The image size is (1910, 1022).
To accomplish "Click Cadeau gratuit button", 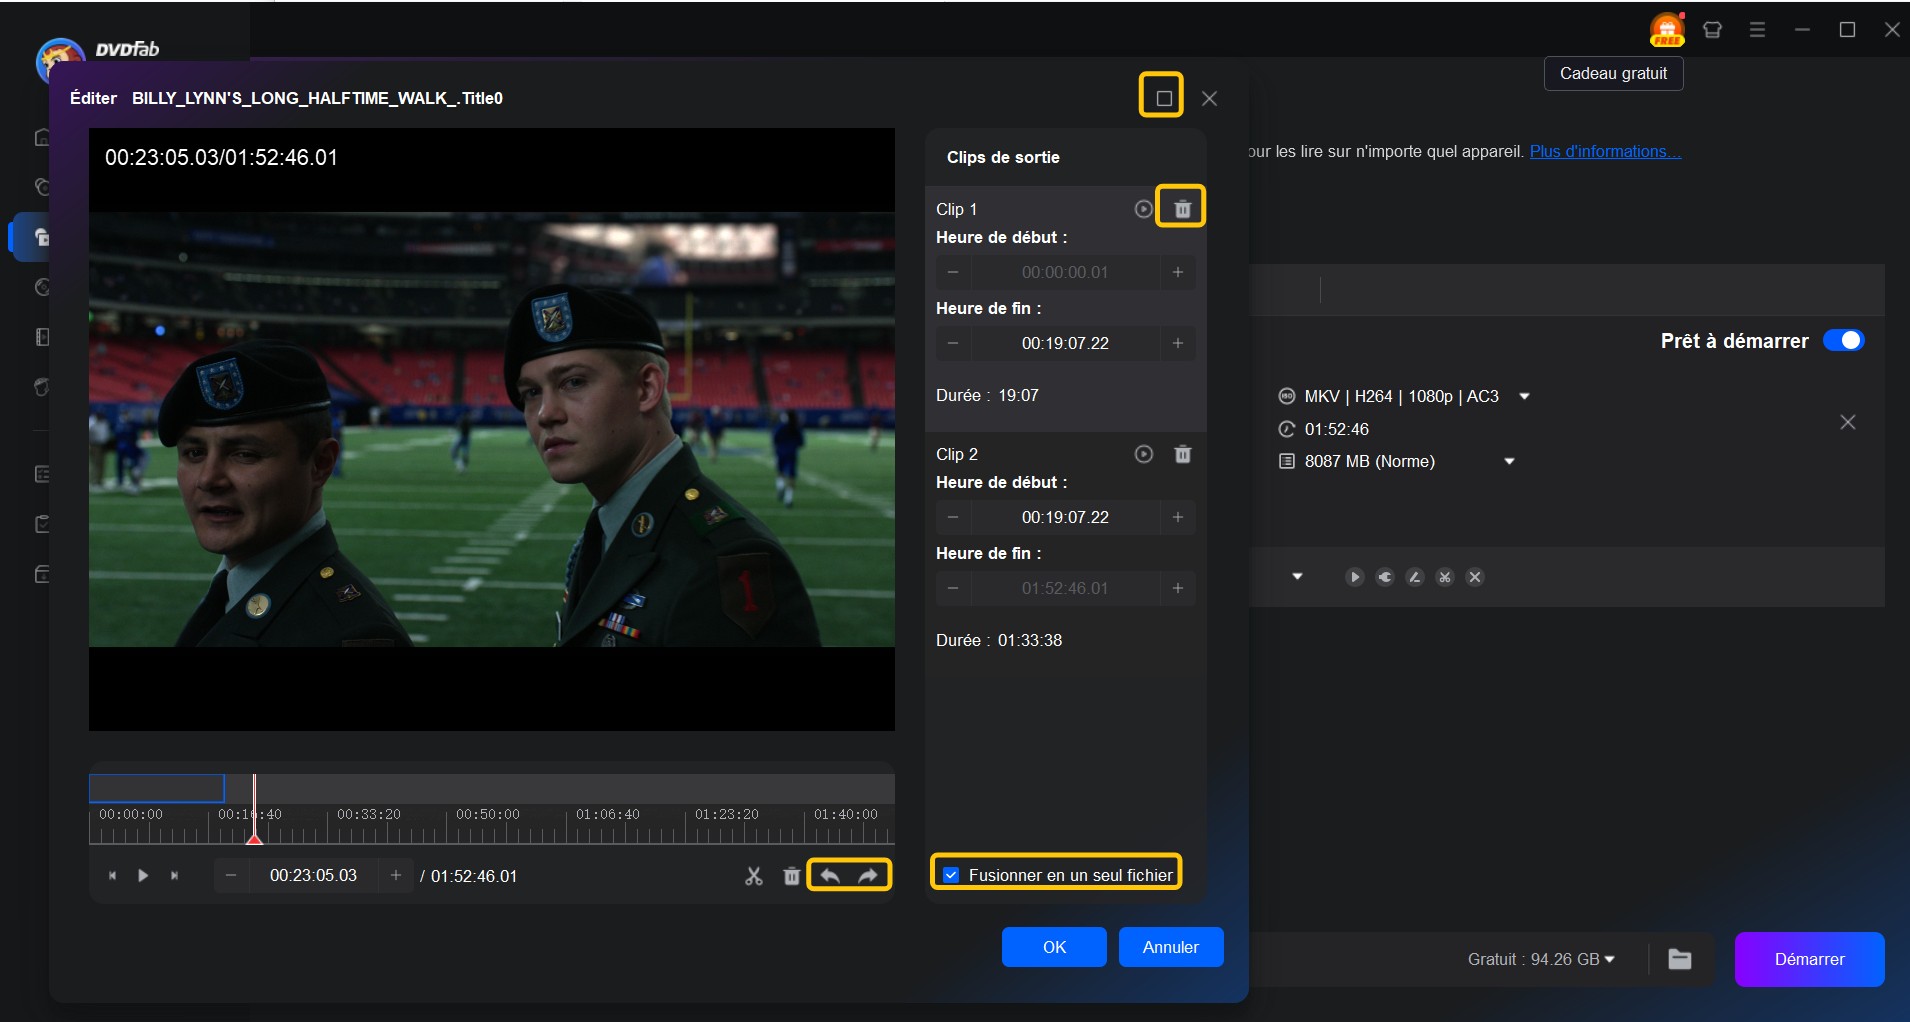I will click(1613, 74).
